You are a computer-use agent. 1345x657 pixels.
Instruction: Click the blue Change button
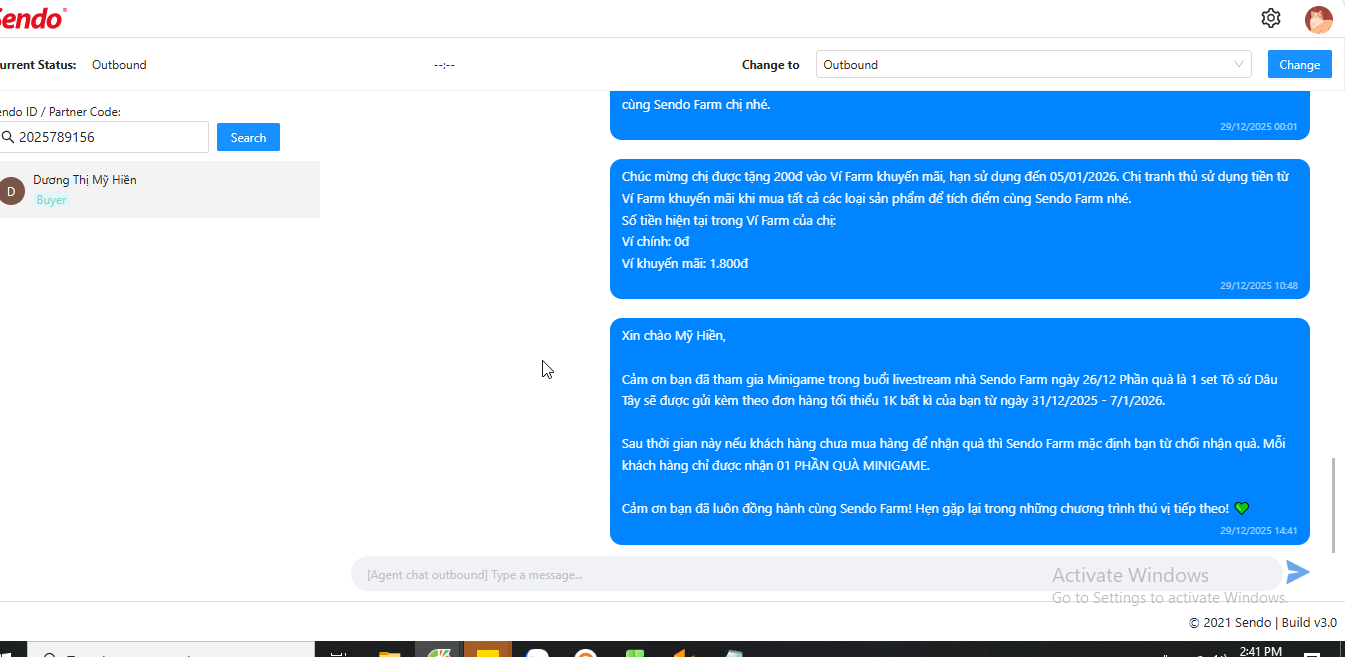pyautogui.click(x=1299, y=64)
